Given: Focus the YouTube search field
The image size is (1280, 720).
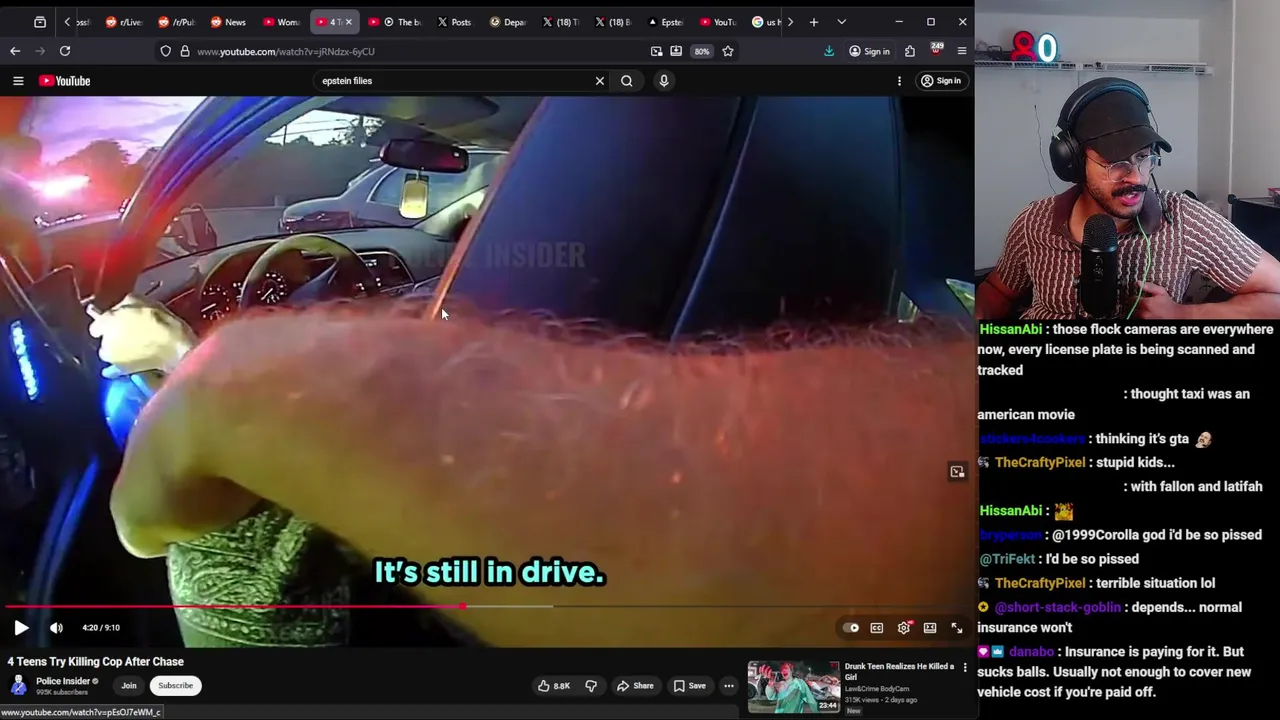Looking at the screenshot, I should point(455,81).
